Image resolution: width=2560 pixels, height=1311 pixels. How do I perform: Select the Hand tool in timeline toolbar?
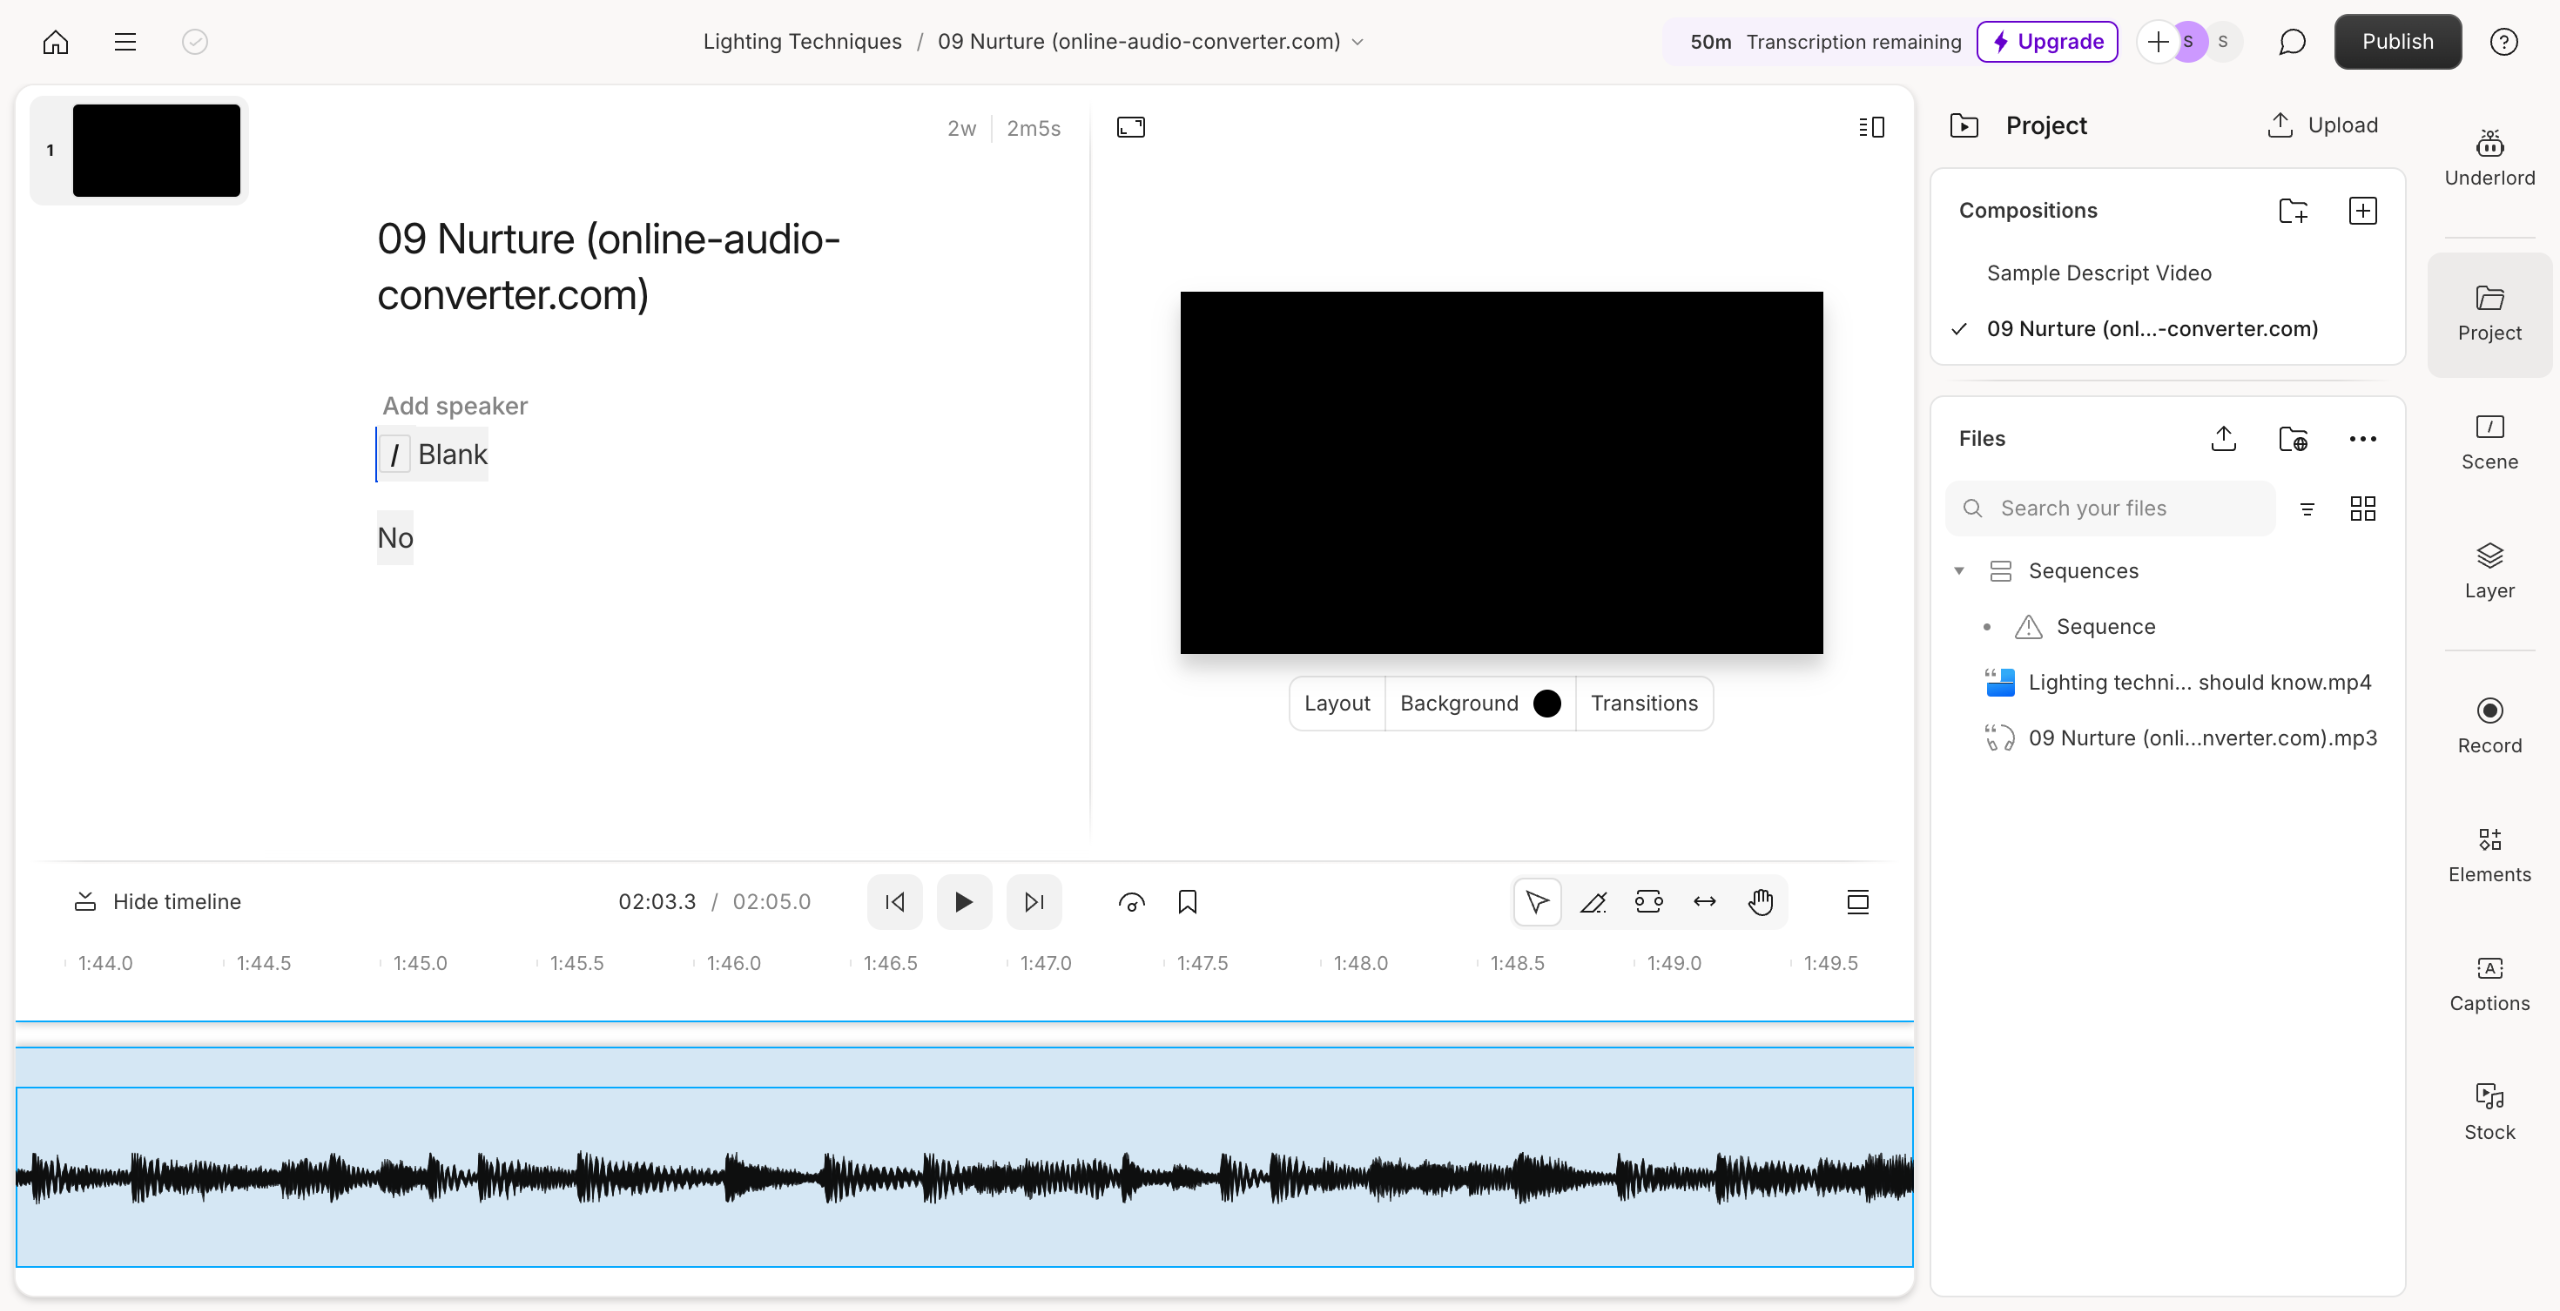1760,902
